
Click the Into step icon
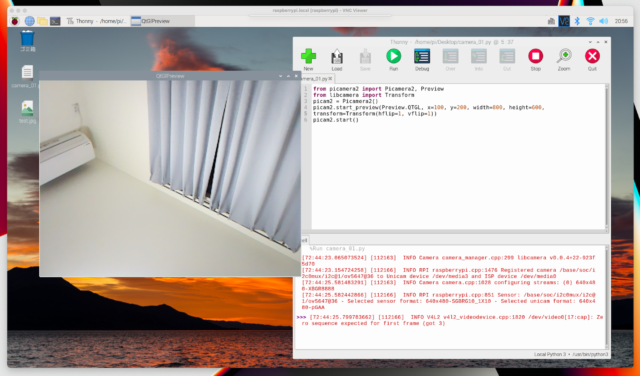(x=478, y=60)
